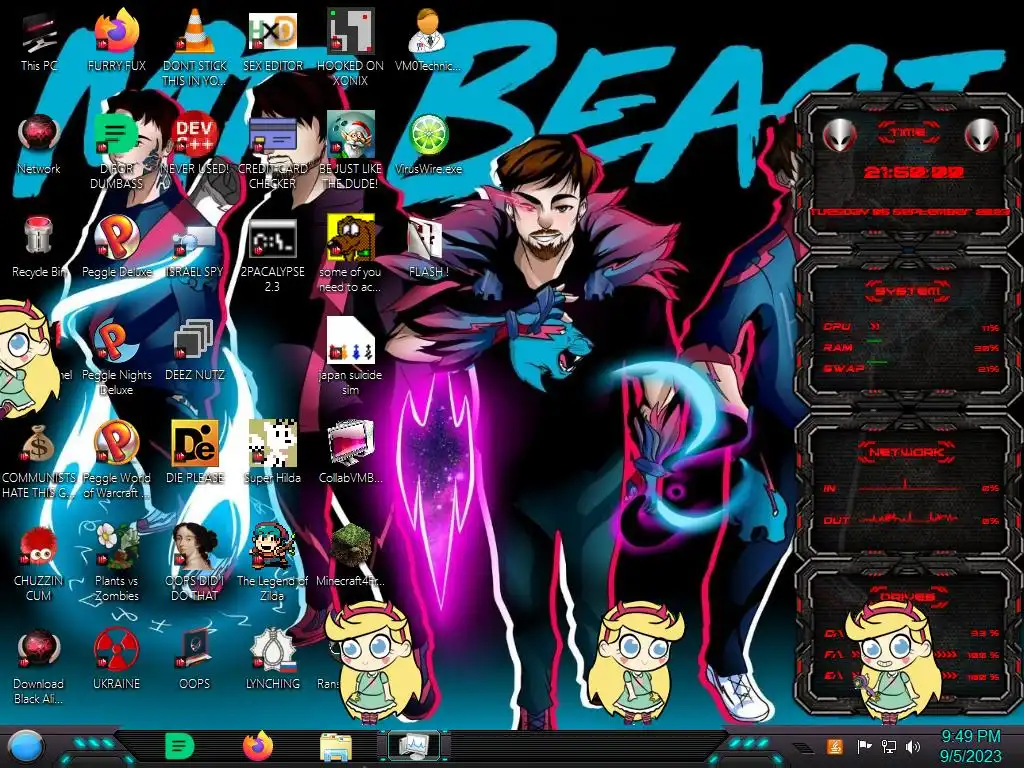Open the CREDIT CARD CHECKER shortcut
The height and width of the screenshot is (768, 1024).
click(273, 152)
